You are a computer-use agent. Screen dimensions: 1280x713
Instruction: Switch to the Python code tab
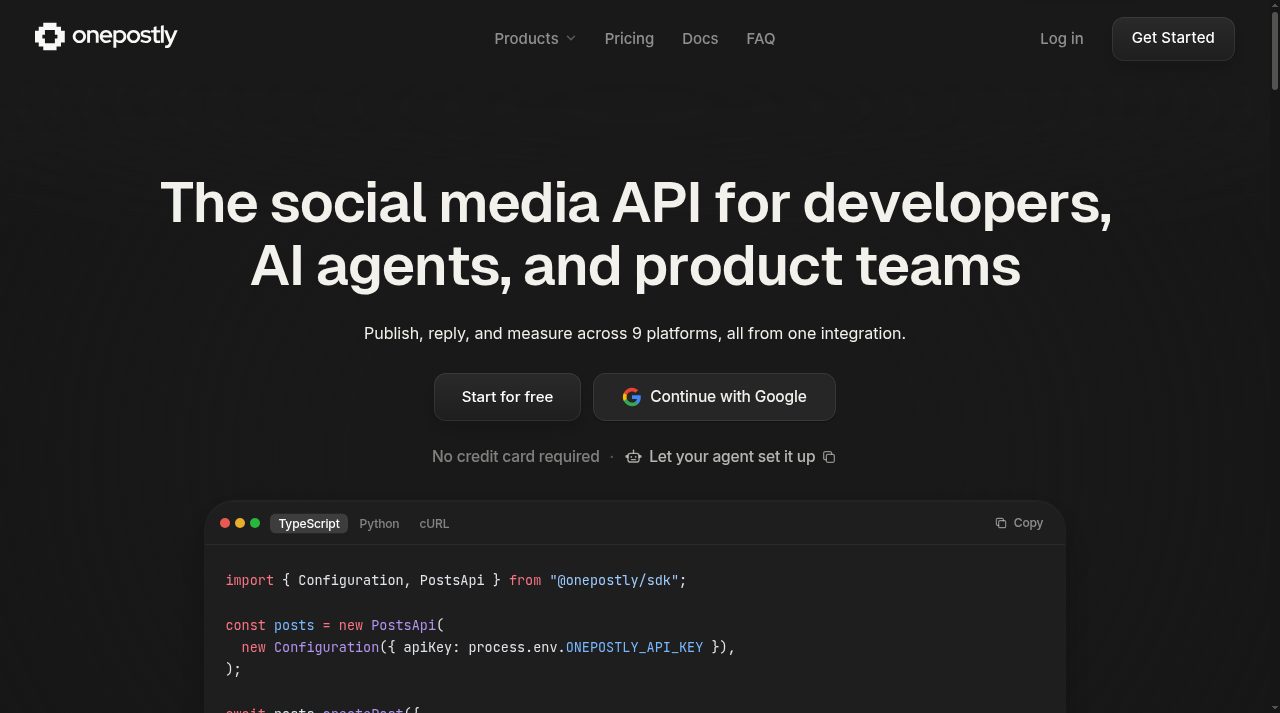click(379, 523)
